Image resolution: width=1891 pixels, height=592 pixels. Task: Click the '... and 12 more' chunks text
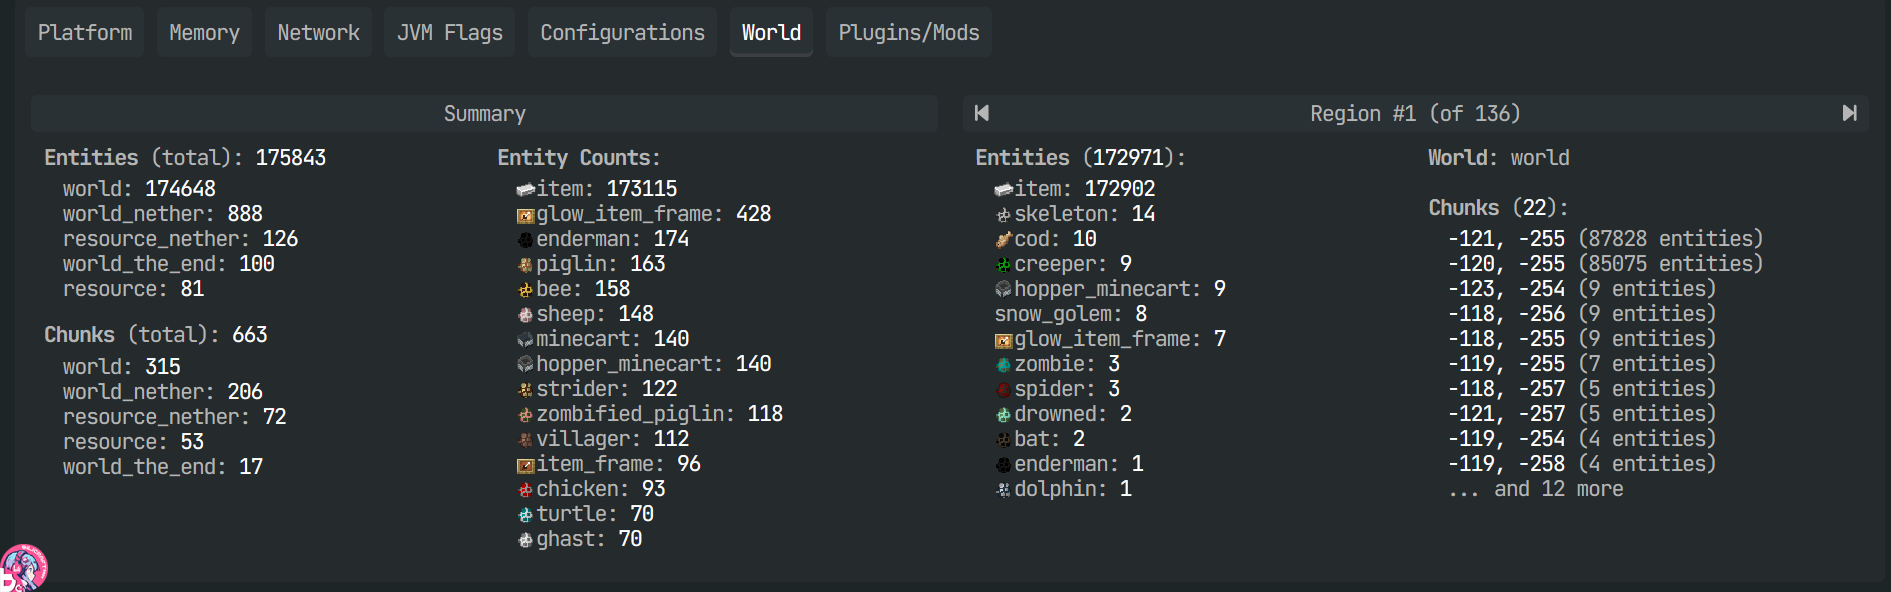pyautogui.click(x=1536, y=489)
